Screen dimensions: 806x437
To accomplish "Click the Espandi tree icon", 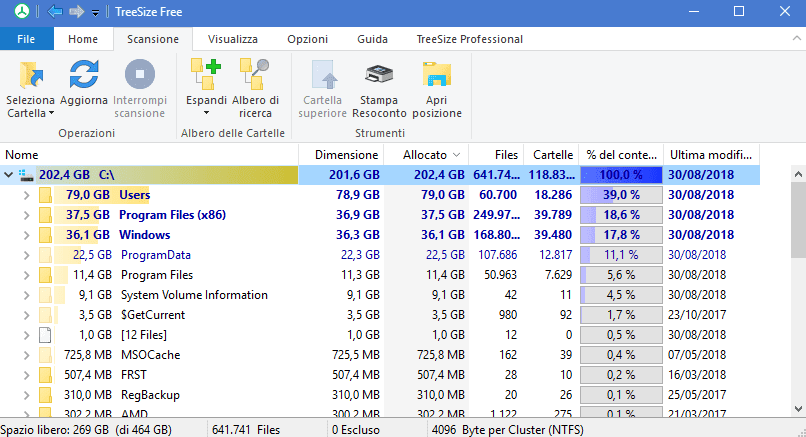I will click(206, 77).
